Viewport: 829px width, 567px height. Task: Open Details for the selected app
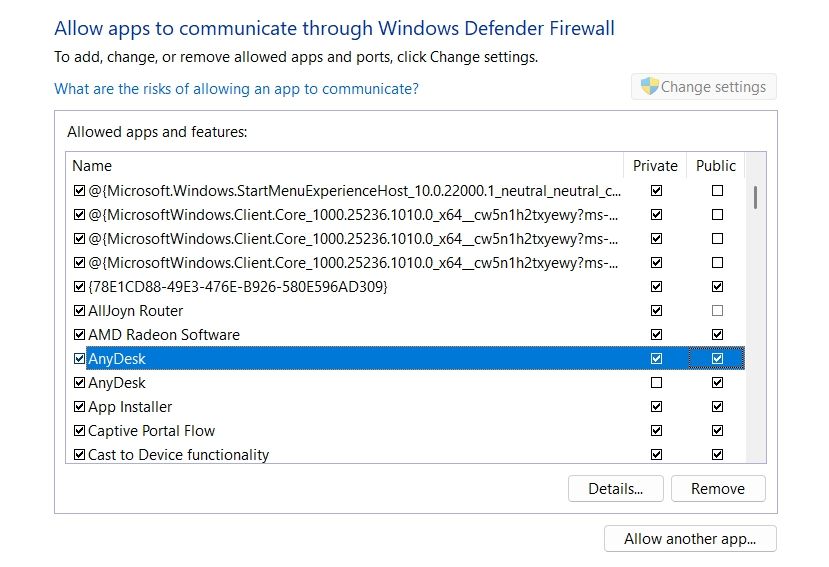[615, 488]
